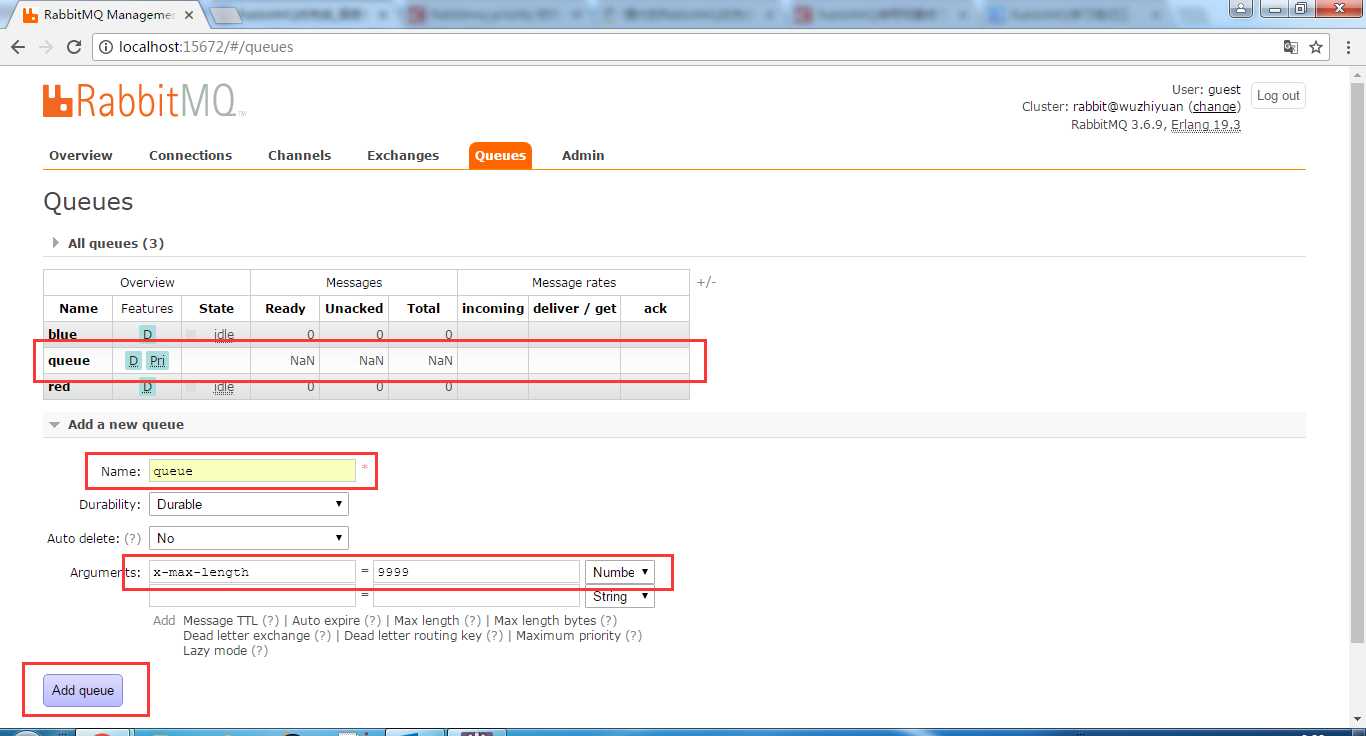Open the Auto delete dropdown
This screenshot has height=736, width=1366.
[x=249, y=538]
